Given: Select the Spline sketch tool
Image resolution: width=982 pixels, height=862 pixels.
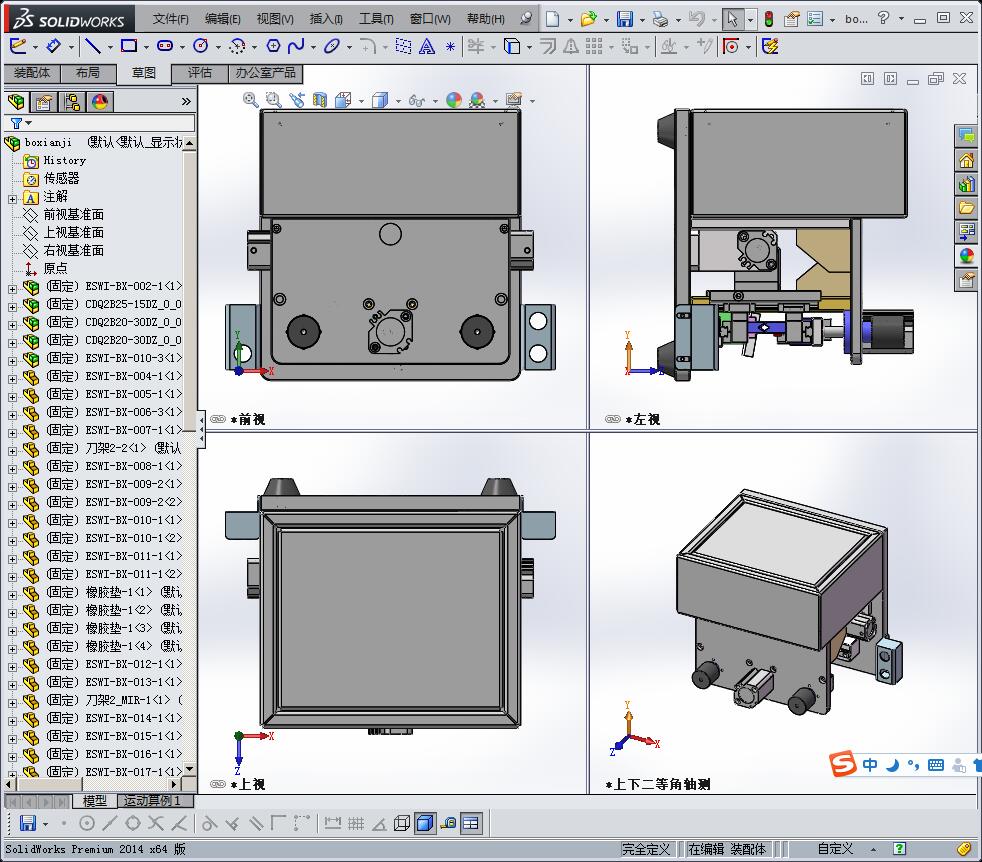Looking at the screenshot, I should coord(296,46).
